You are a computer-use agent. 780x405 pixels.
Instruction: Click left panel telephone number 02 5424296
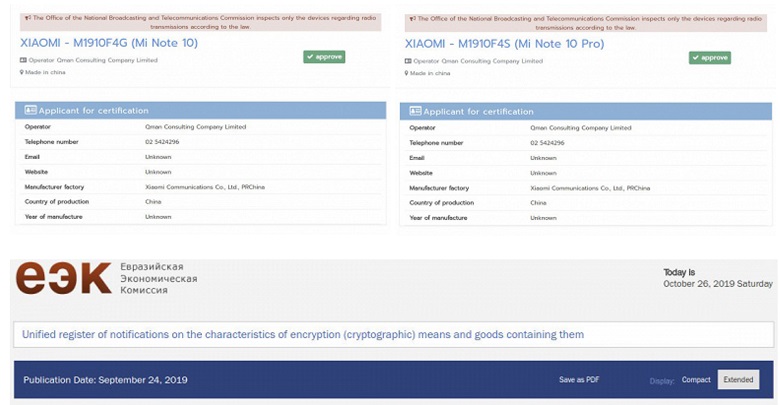pos(162,142)
